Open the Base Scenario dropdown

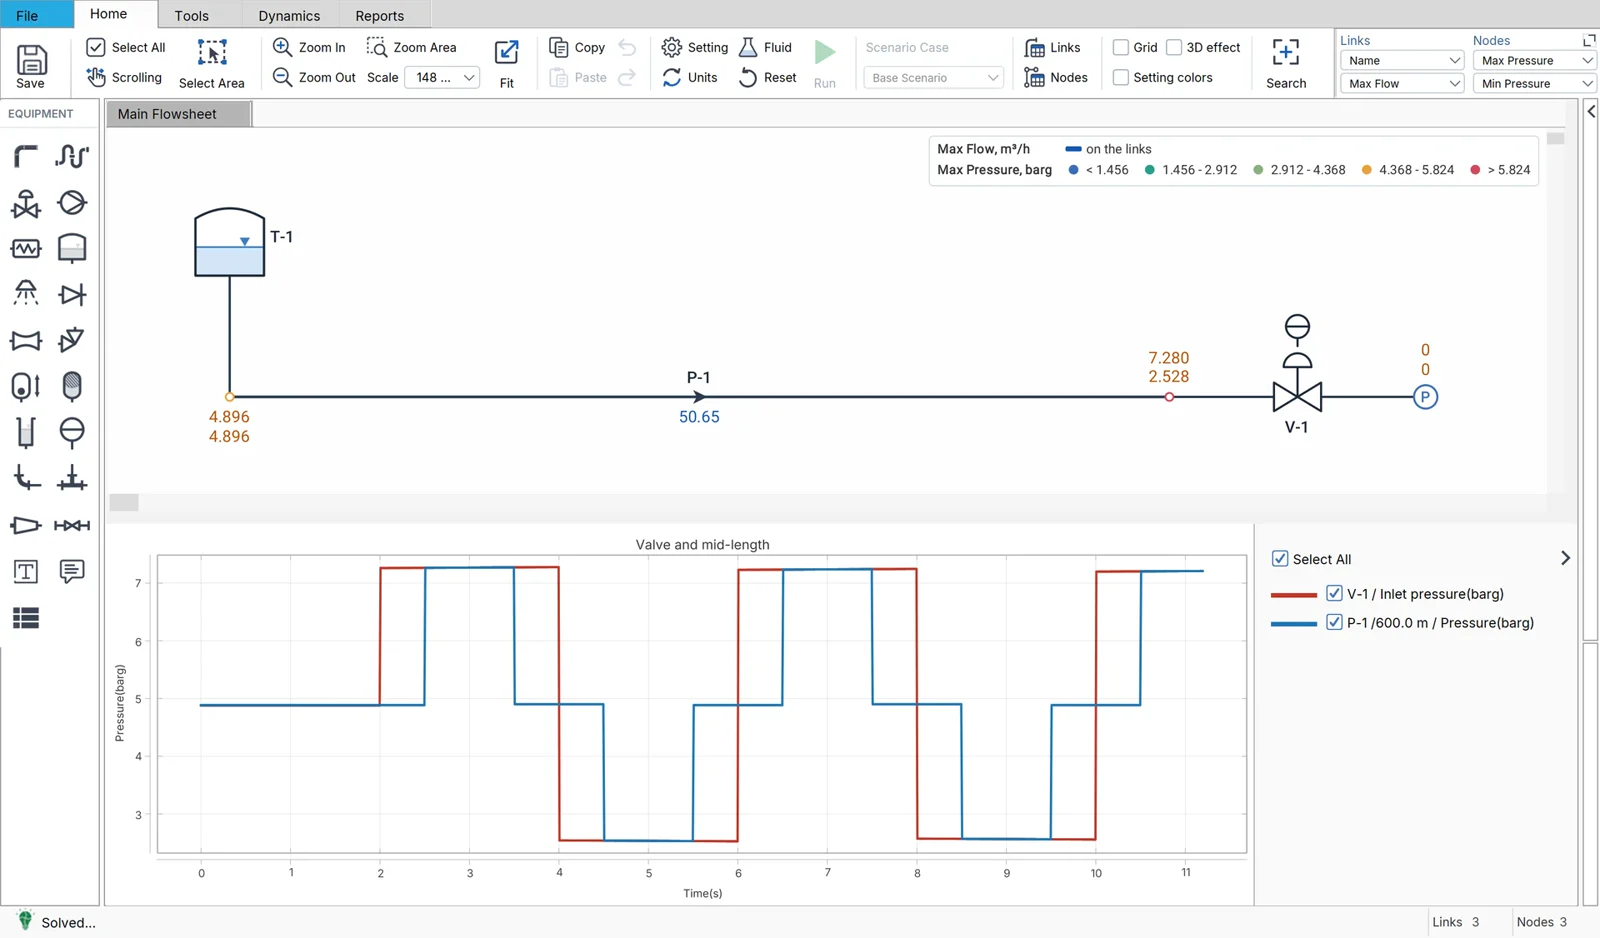tap(934, 77)
